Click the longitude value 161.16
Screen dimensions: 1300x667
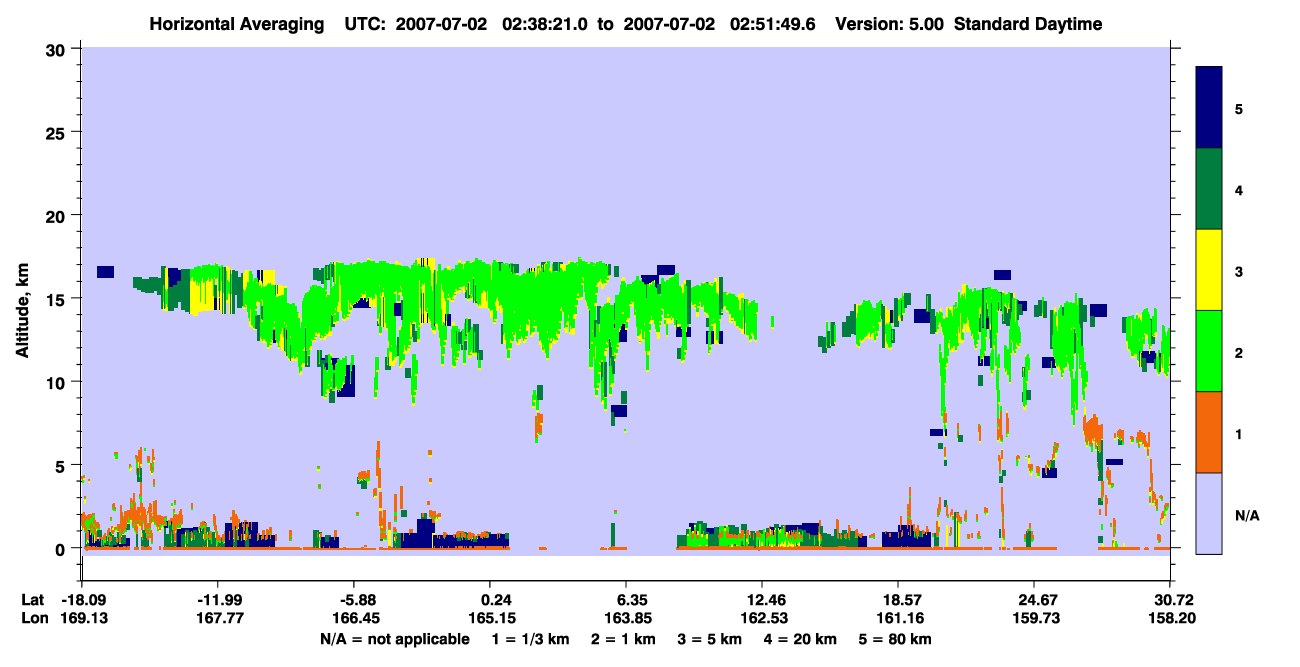tap(898, 619)
